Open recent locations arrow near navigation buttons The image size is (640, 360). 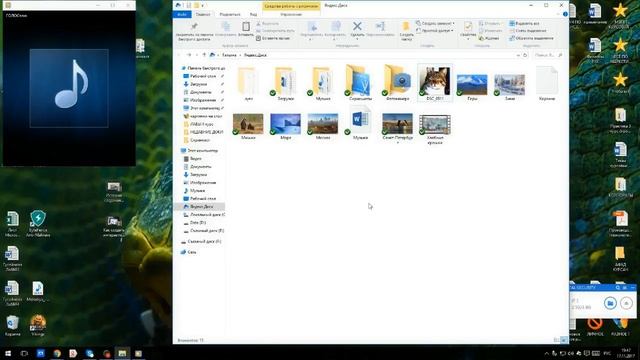pyautogui.click(x=196, y=55)
